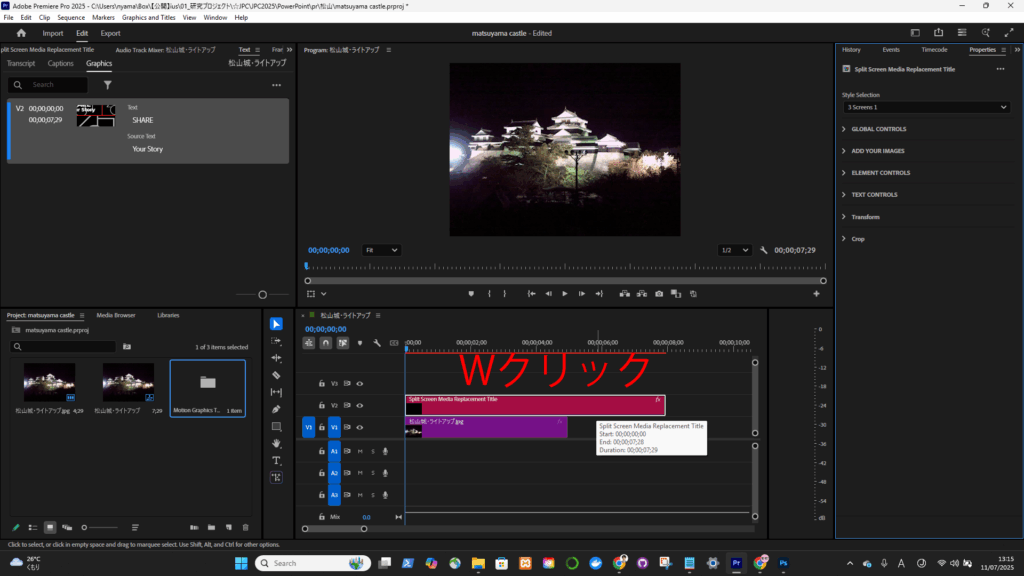Select the Ripple Edit tool
The width and height of the screenshot is (1024, 576).
(x=276, y=358)
